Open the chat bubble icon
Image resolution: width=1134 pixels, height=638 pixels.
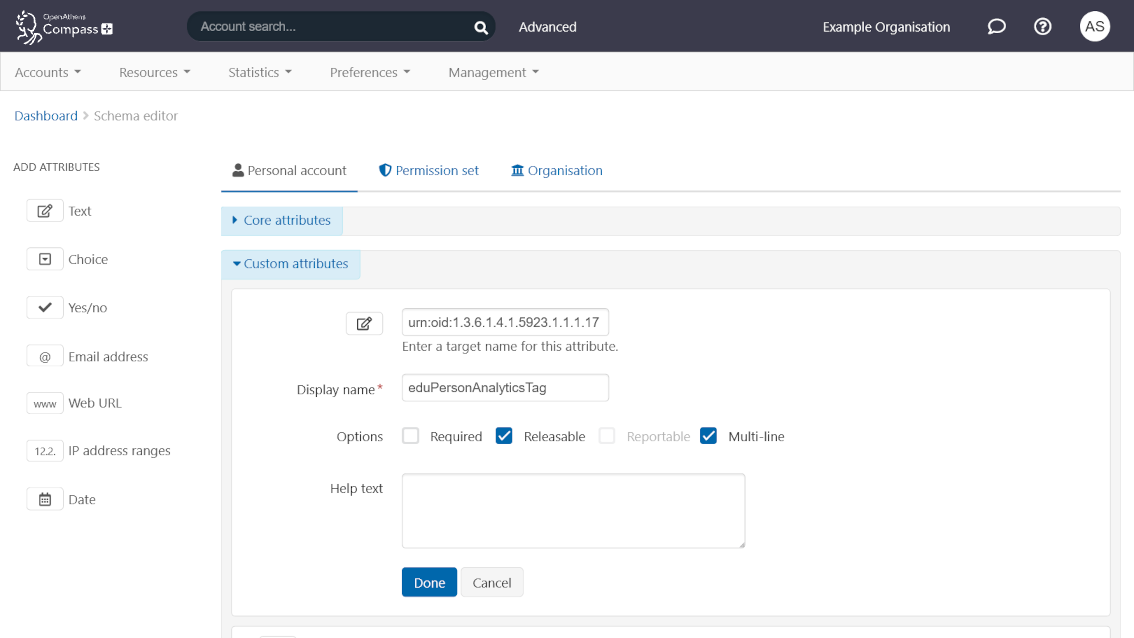click(996, 26)
